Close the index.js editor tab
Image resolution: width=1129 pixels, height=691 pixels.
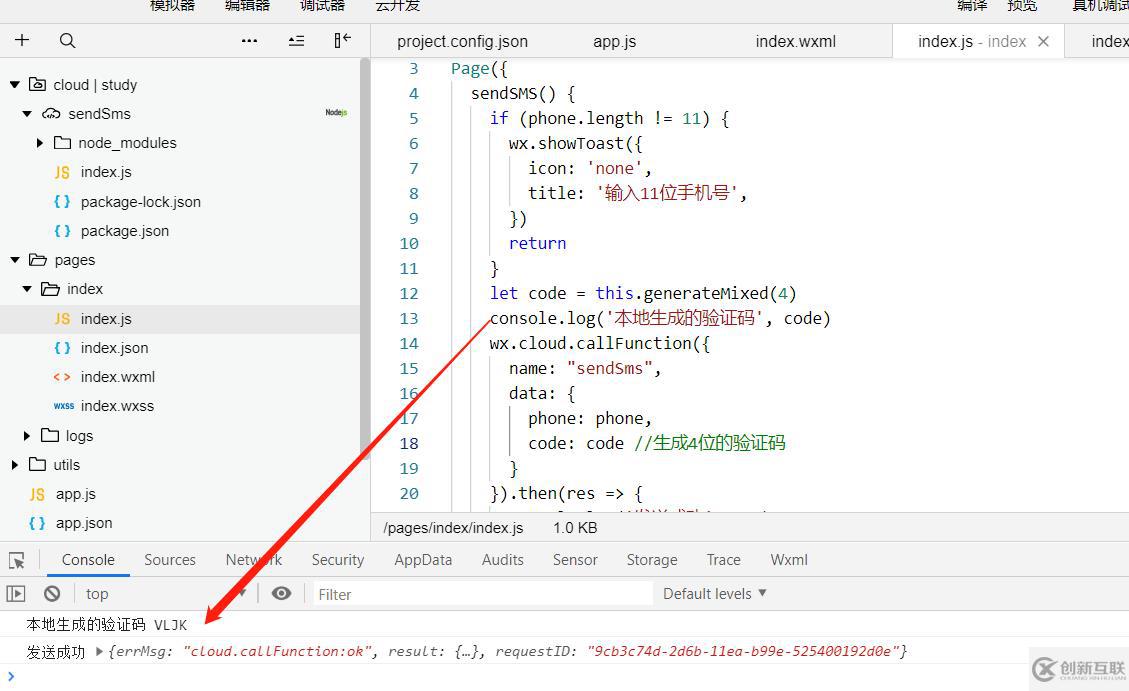pyautogui.click(x=1043, y=42)
